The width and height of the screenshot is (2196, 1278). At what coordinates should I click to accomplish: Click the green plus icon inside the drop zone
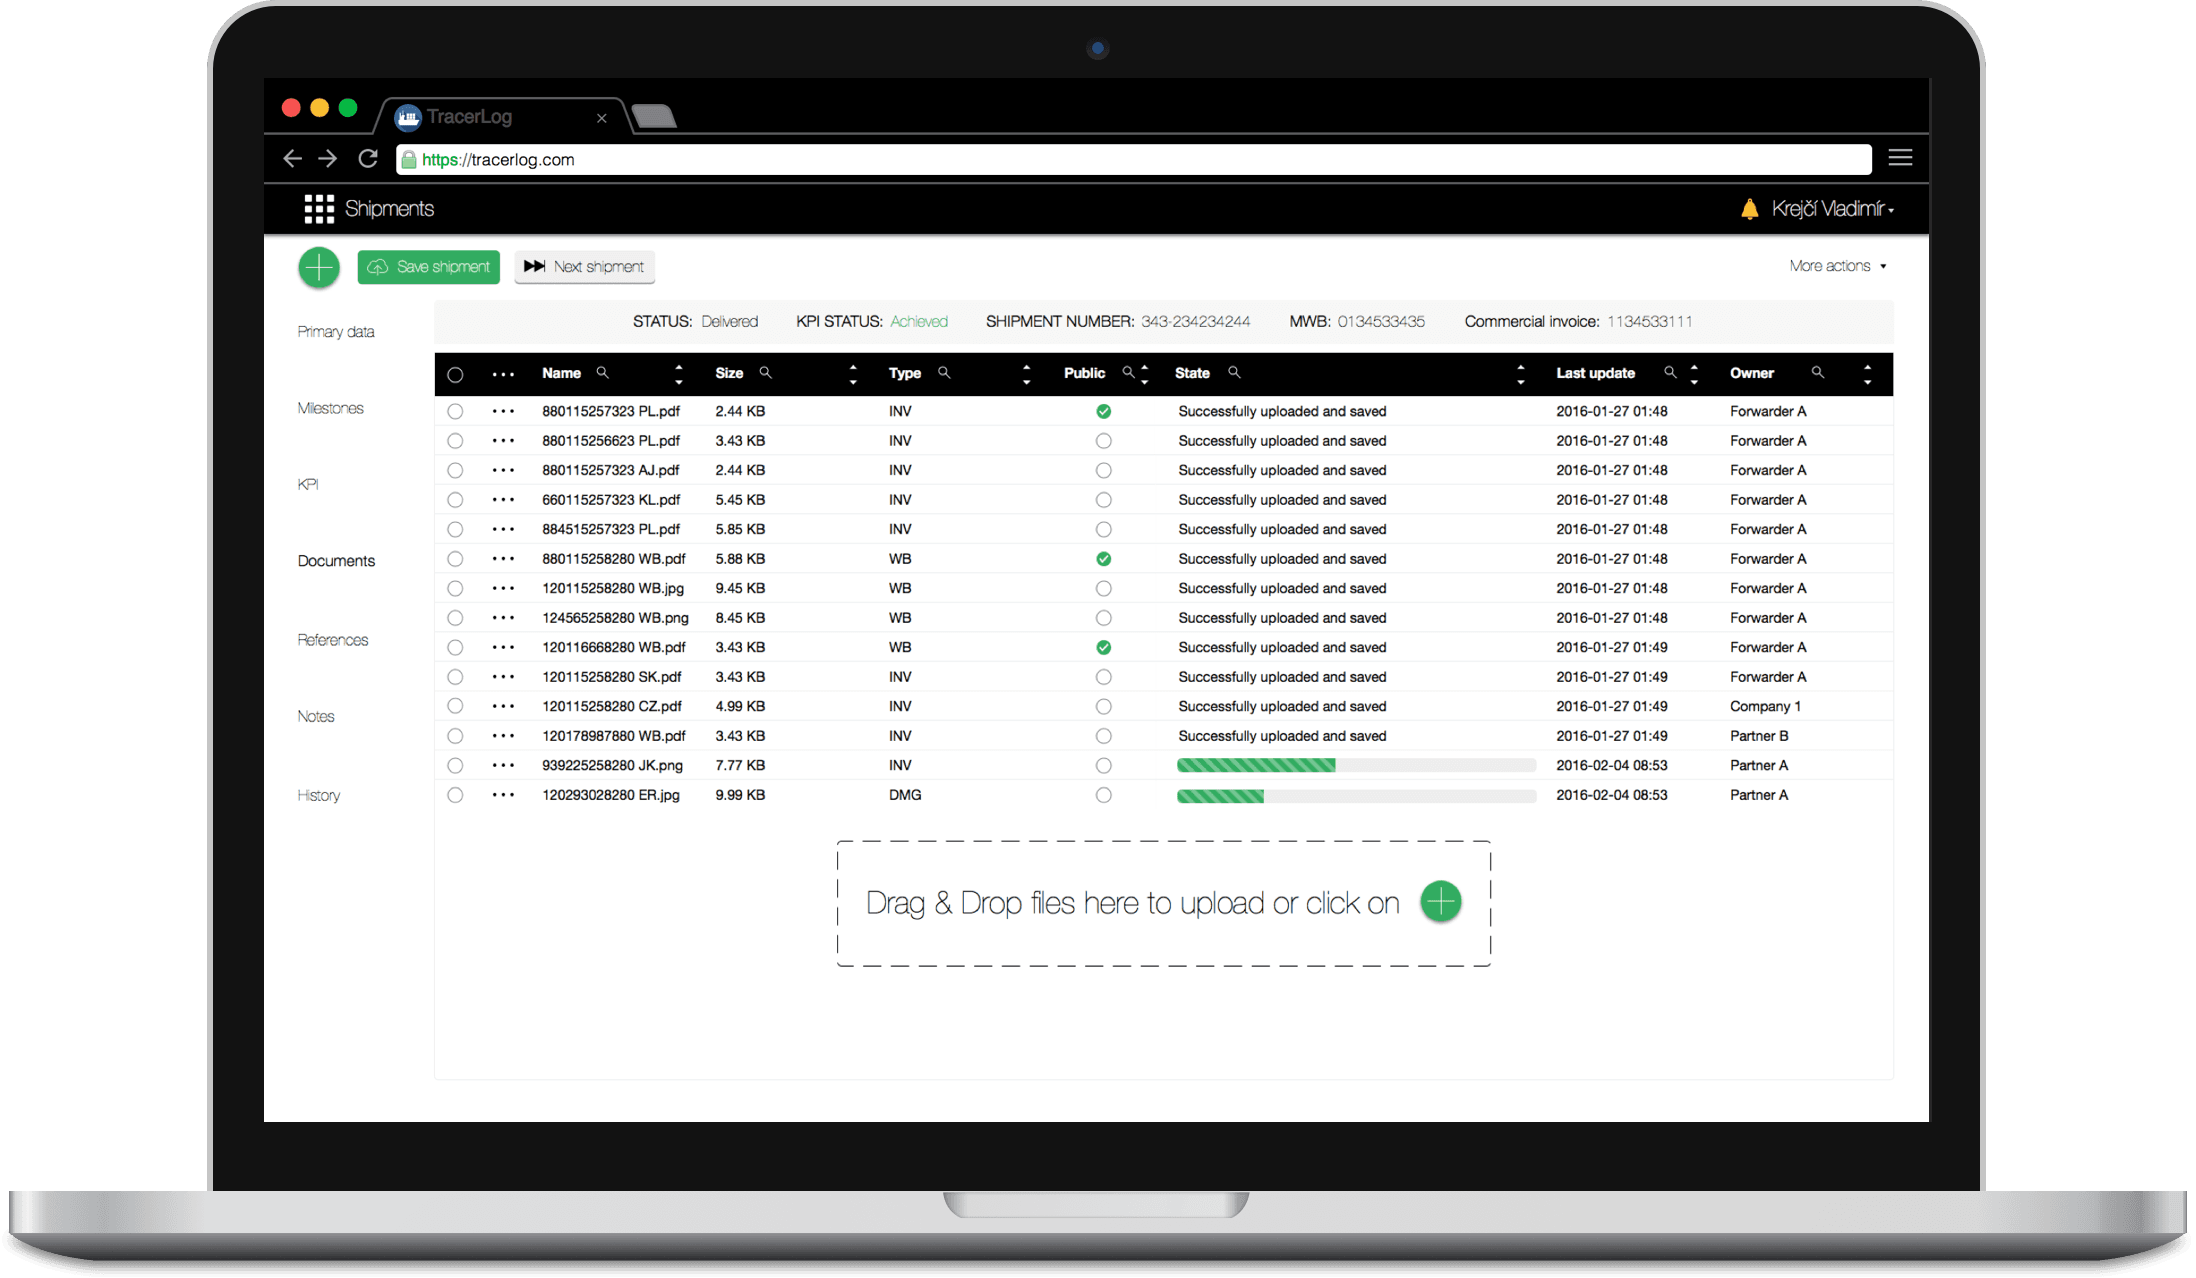click(1441, 901)
